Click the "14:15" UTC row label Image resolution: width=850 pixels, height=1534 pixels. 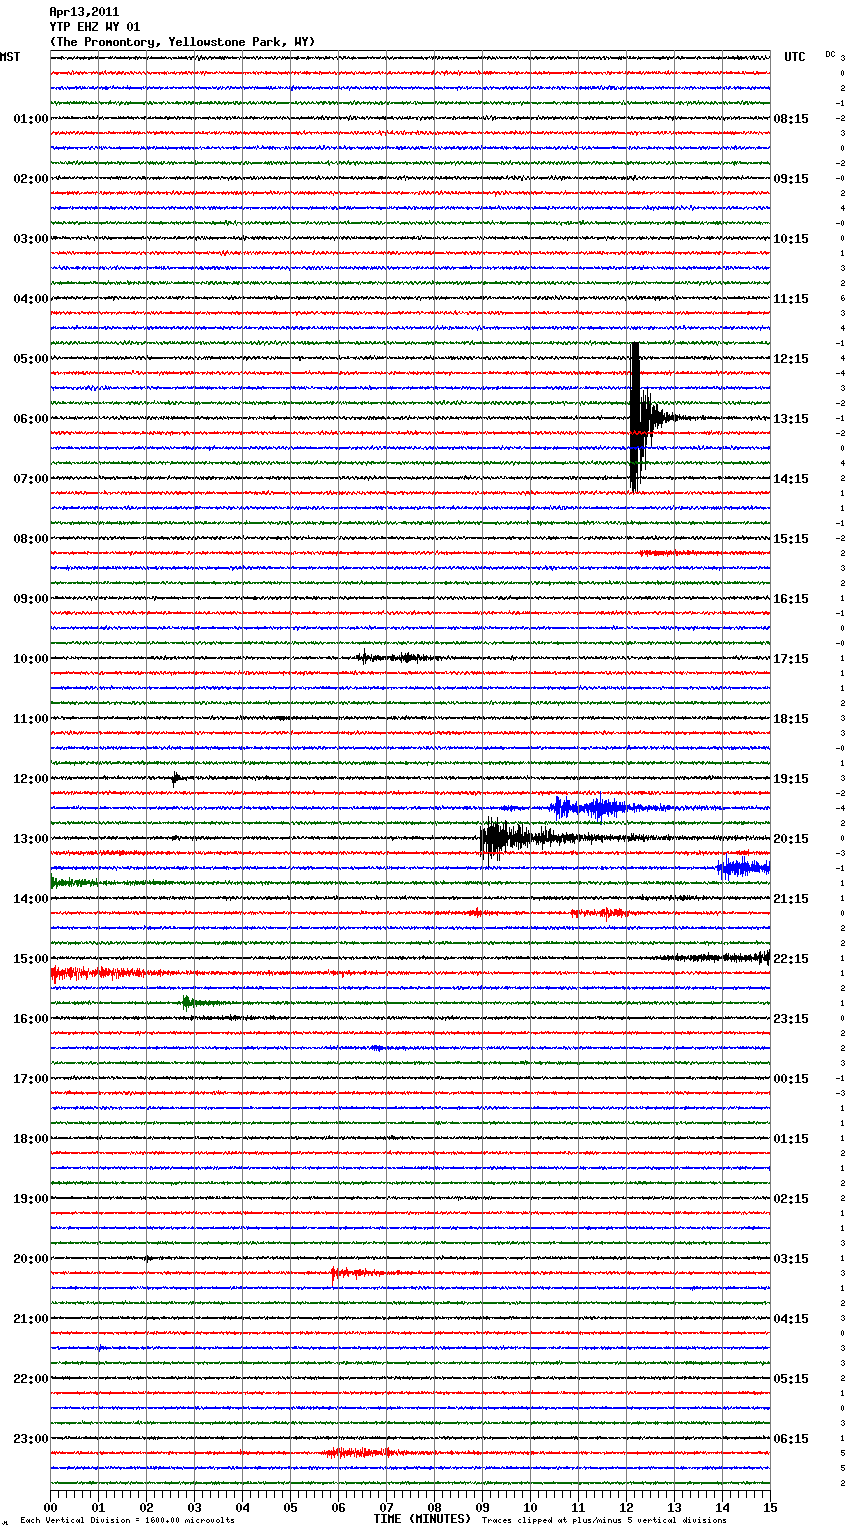pos(791,479)
